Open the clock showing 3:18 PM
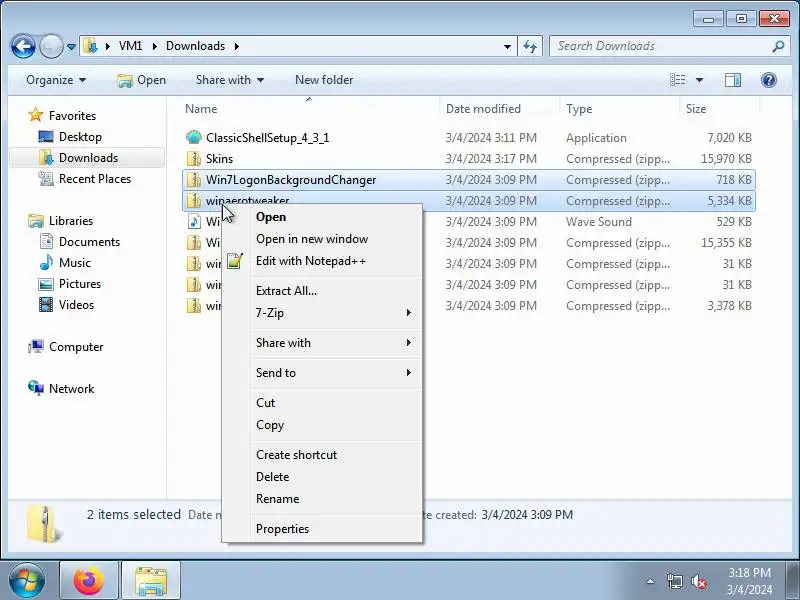The image size is (800, 600). tap(749, 581)
